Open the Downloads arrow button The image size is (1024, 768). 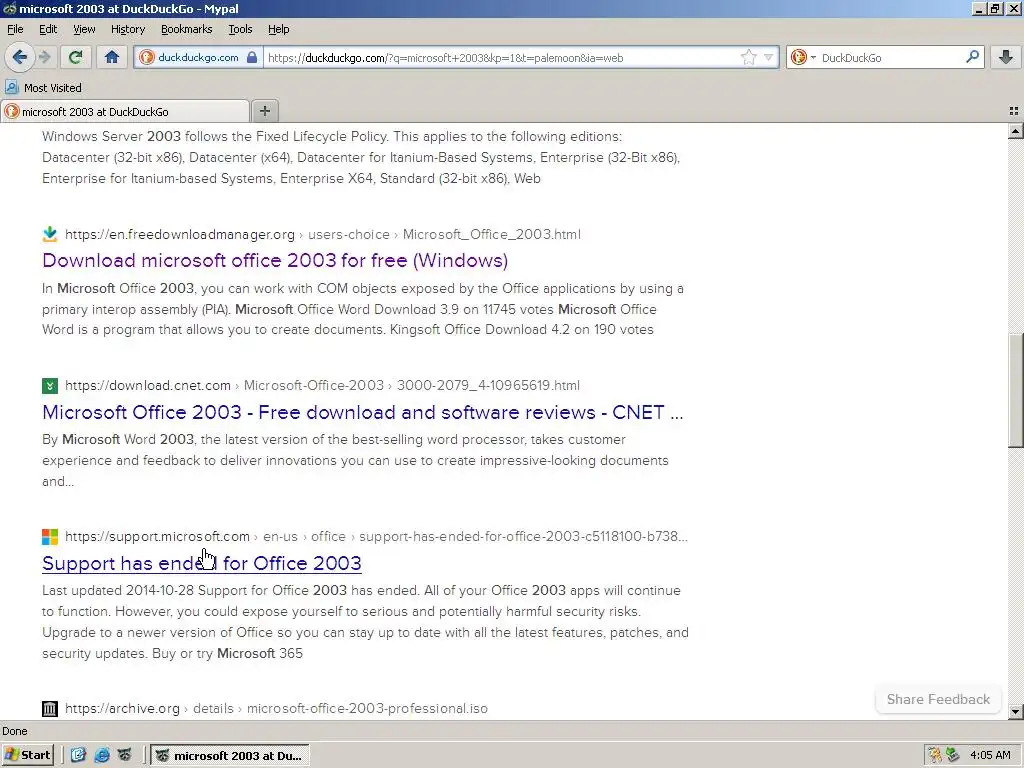[1006, 57]
